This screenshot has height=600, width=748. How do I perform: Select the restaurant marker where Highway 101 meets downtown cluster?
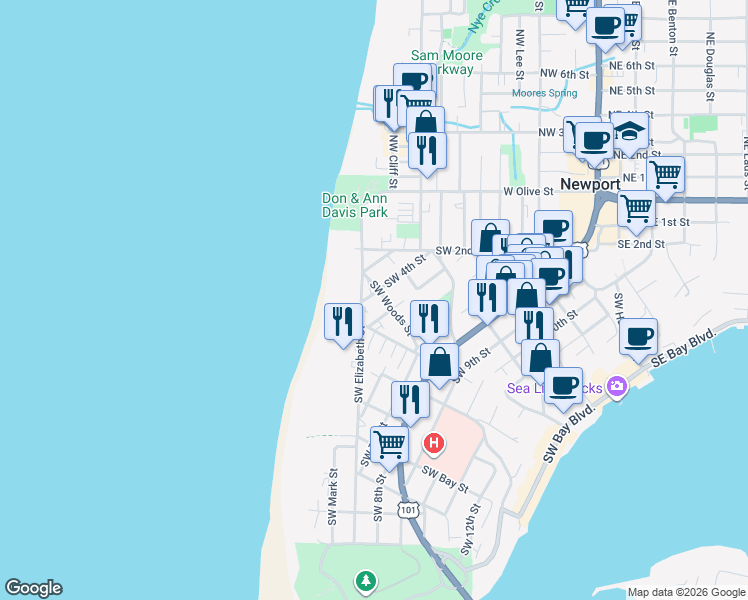[487, 300]
